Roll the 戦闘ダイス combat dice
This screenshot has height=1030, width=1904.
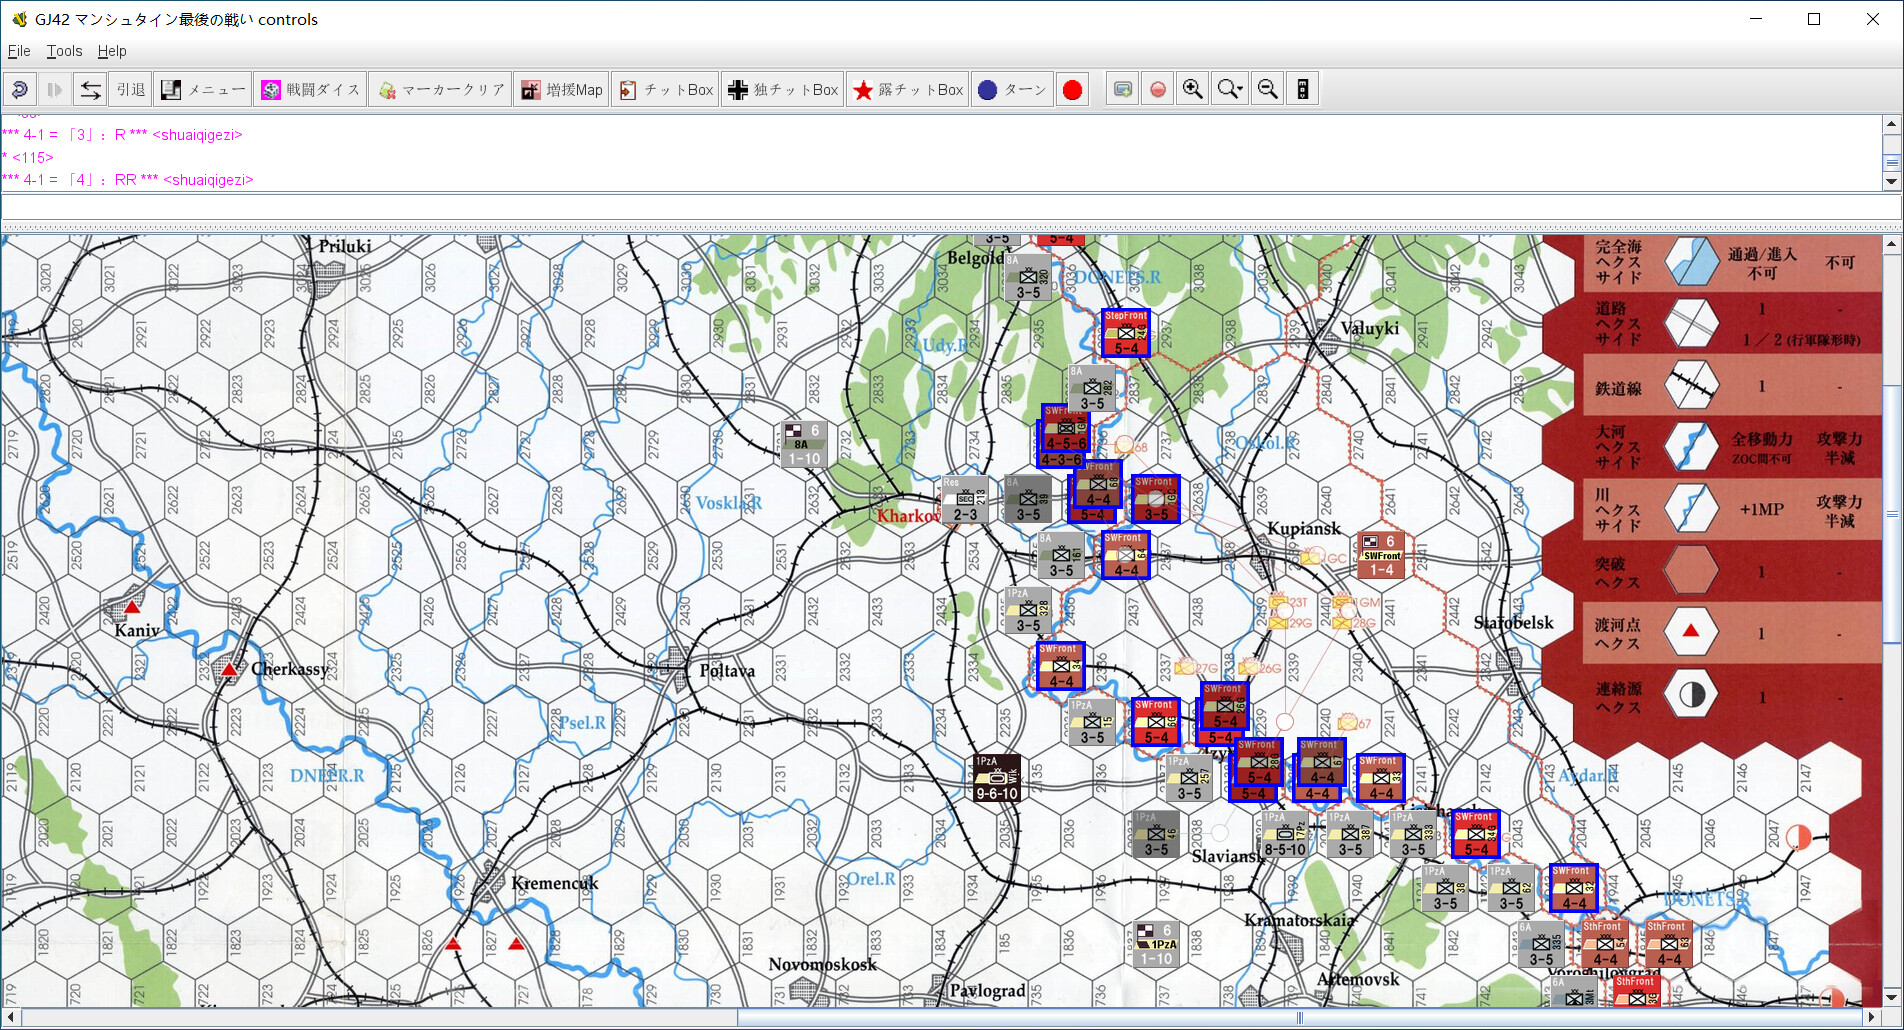pyautogui.click(x=310, y=90)
